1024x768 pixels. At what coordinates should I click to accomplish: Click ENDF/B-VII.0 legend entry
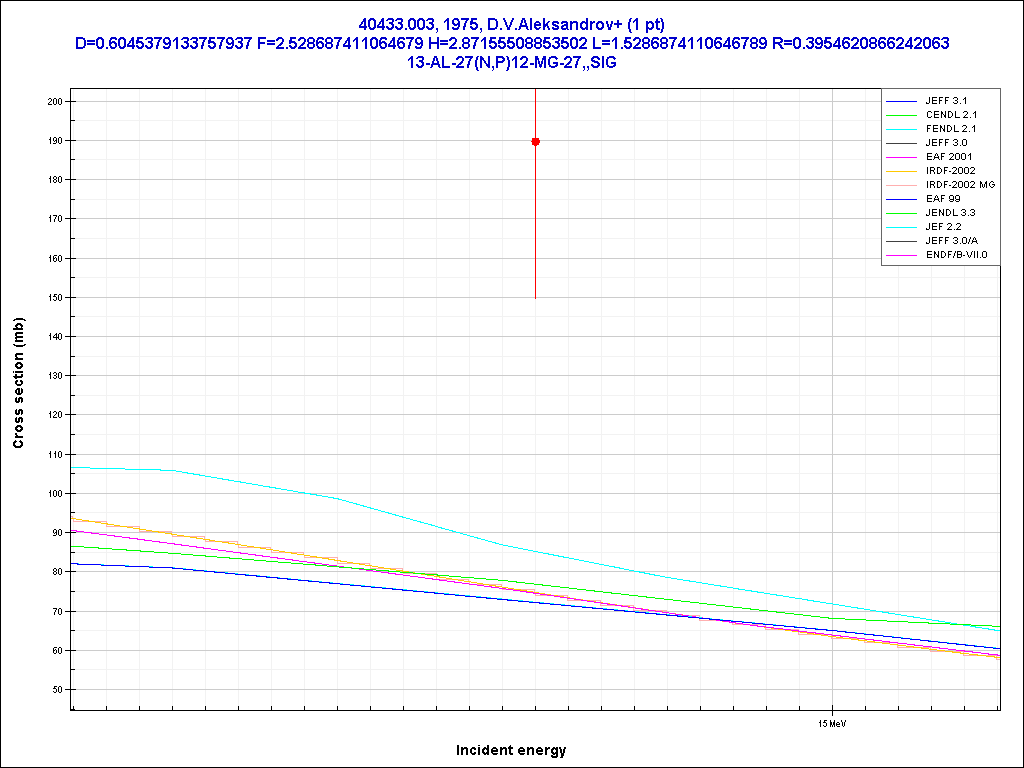(956, 255)
